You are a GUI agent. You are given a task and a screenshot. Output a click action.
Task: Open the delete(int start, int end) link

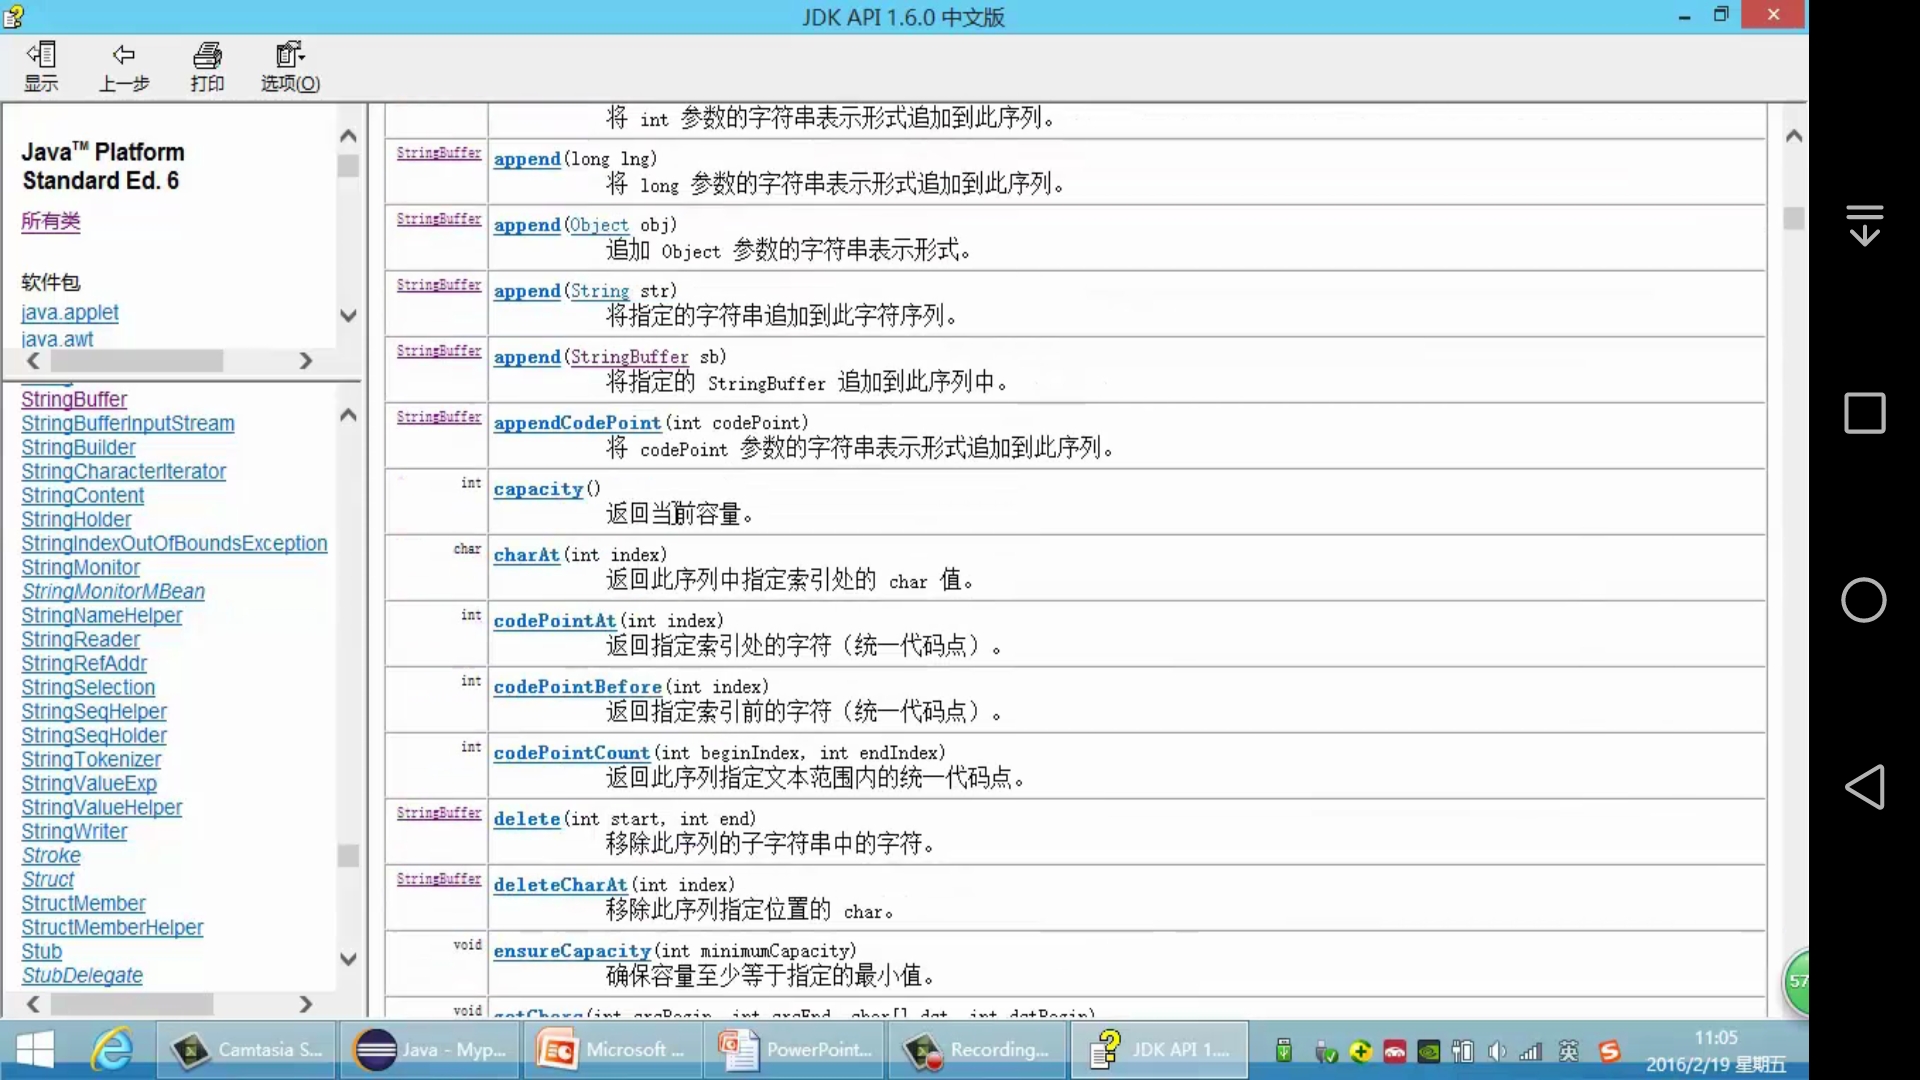coord(526,819)
